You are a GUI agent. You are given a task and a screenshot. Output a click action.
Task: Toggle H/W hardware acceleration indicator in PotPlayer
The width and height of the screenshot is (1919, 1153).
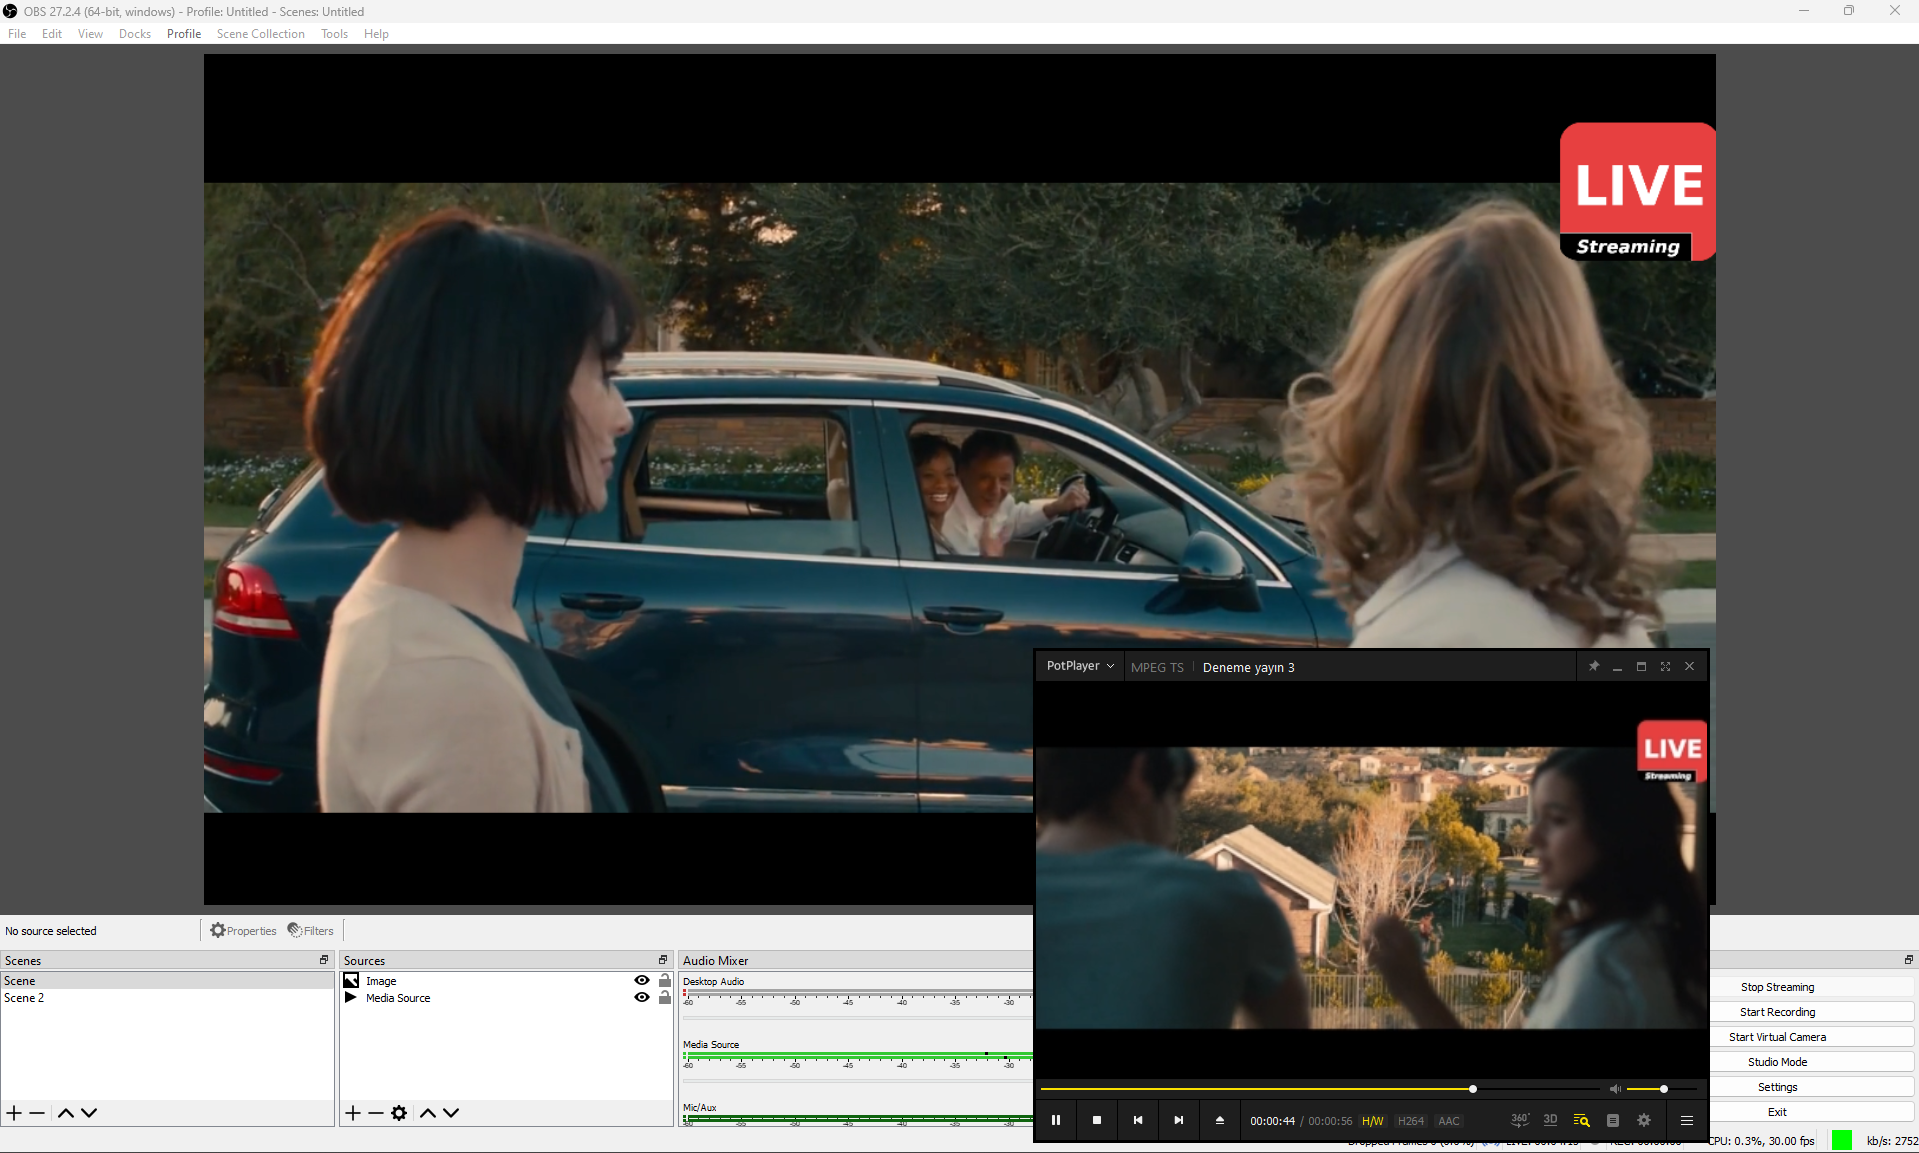point(1373,1121)
